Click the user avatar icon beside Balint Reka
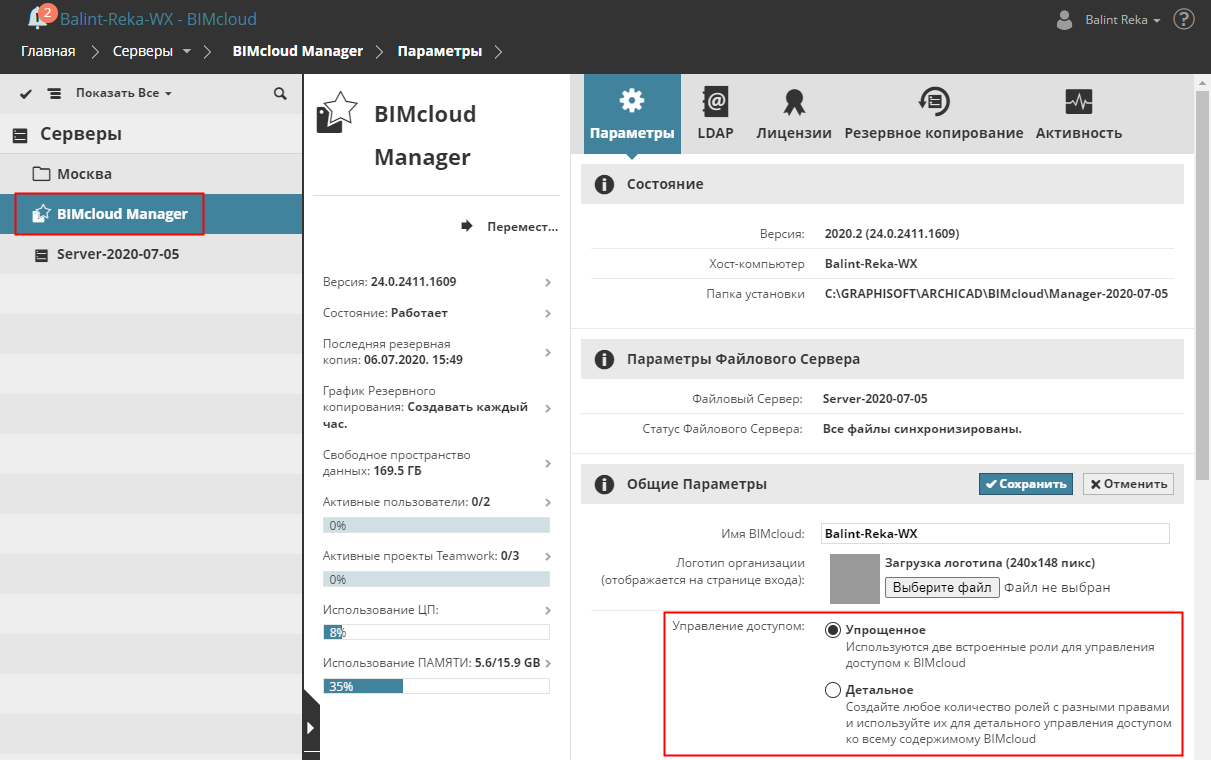The width and height of the screenshot is (1211, 760). 1065,19
